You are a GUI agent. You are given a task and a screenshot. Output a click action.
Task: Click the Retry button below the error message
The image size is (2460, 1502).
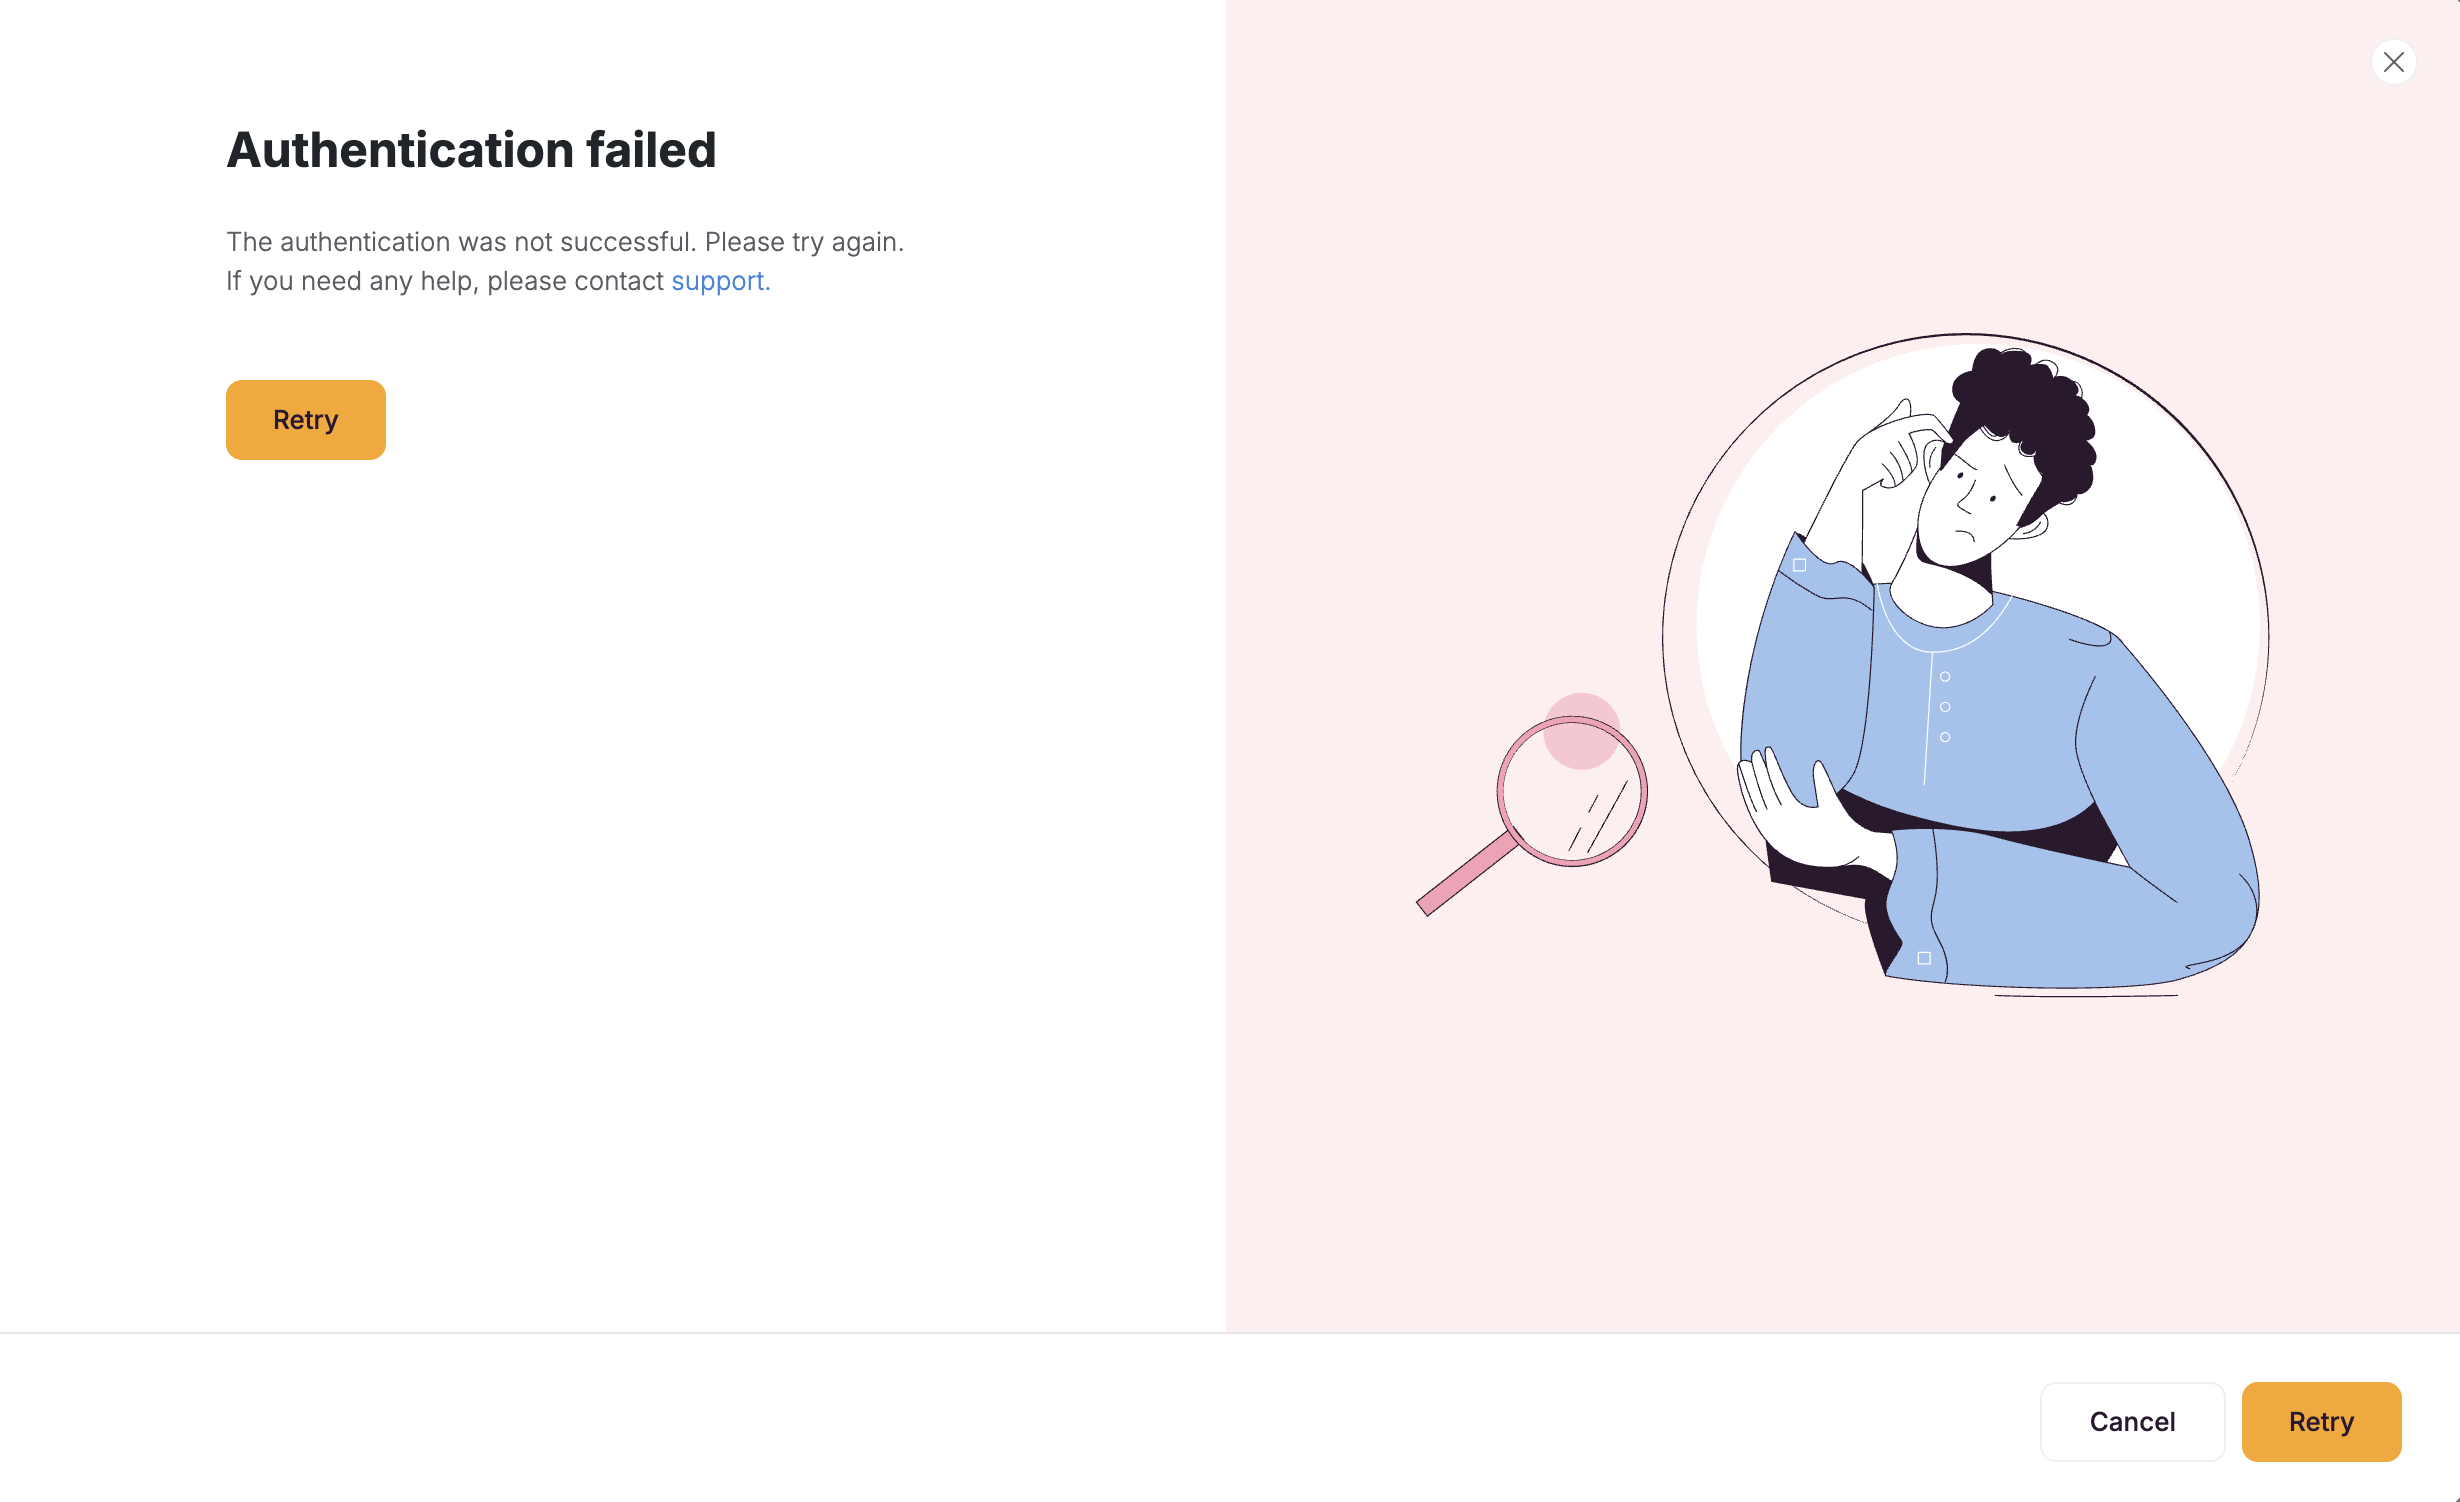click(306, 420)
